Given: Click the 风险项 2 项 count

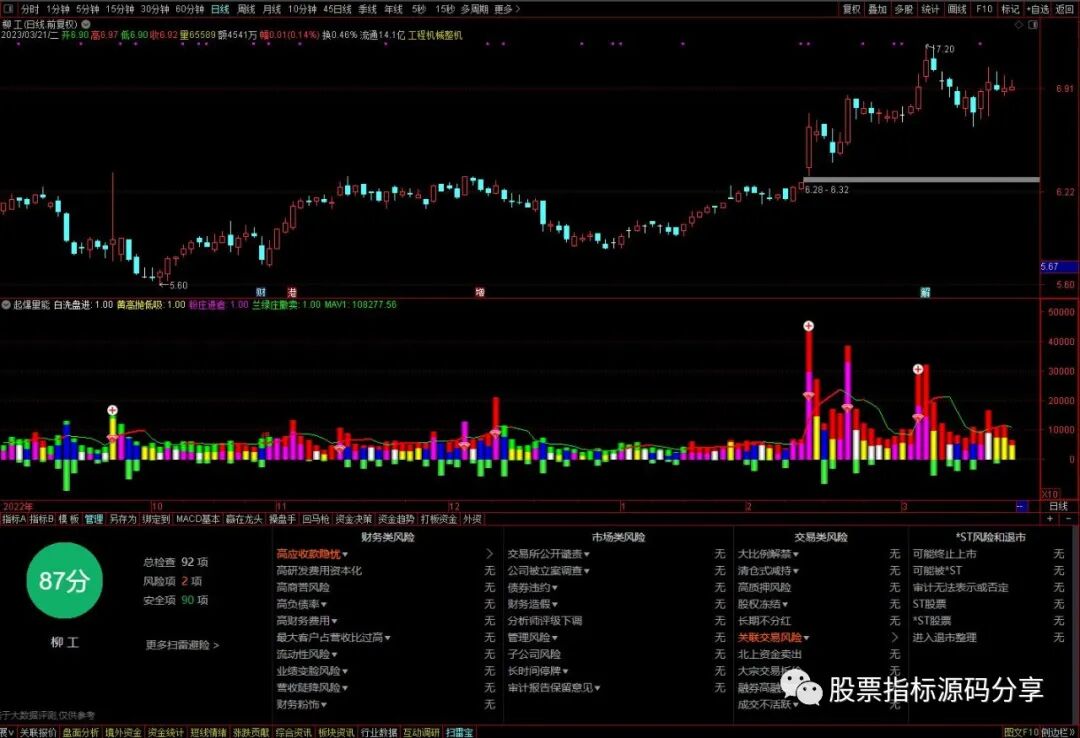Looking at the screenshot, I should point(172,581).
